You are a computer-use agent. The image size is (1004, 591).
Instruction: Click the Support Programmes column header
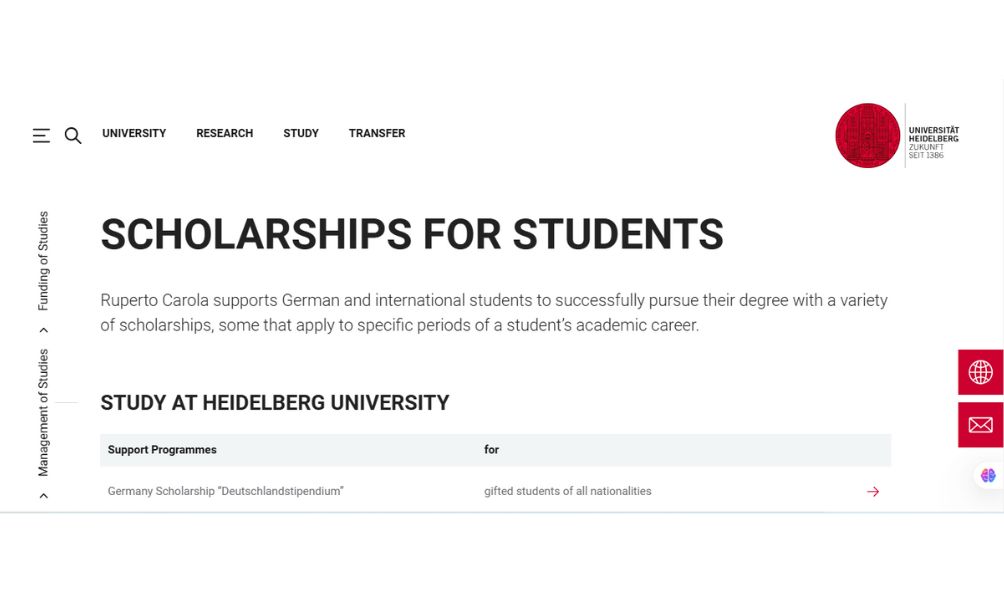[x=162, y=450]
